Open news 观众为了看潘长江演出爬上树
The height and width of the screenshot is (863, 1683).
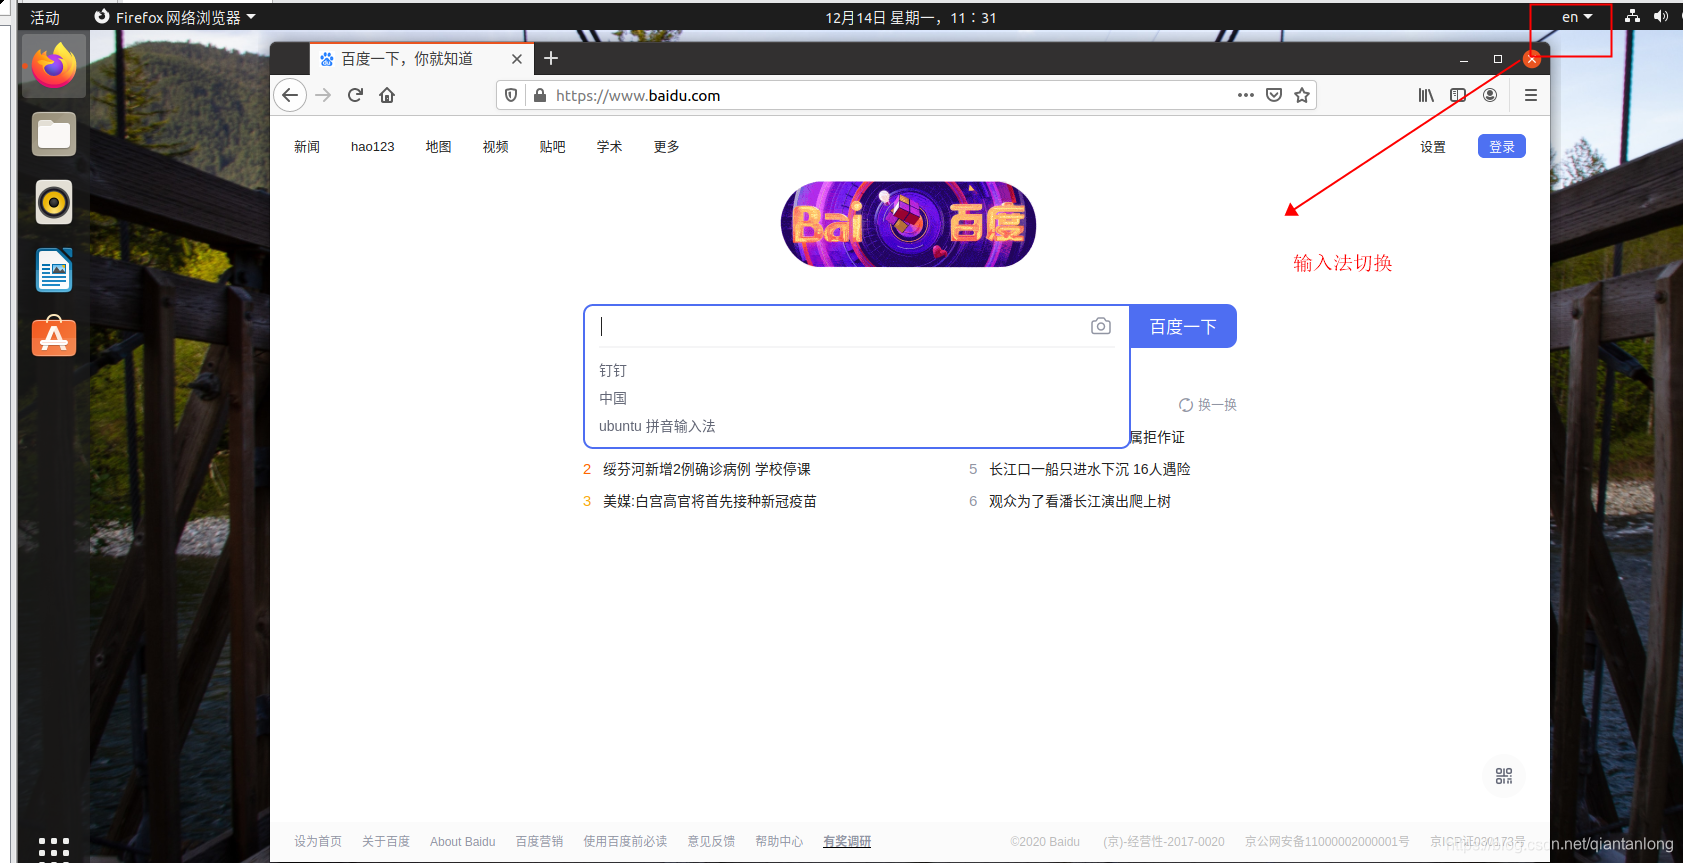point(1079,501)
